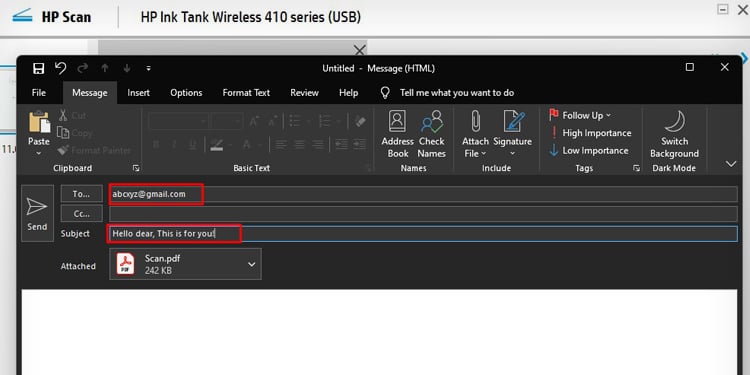Image resolution: width=750 pixels, height=375 pixels.
Task: Open the Scan.pdf attachment dropdown arrow
Action: [x=252, y=264]
